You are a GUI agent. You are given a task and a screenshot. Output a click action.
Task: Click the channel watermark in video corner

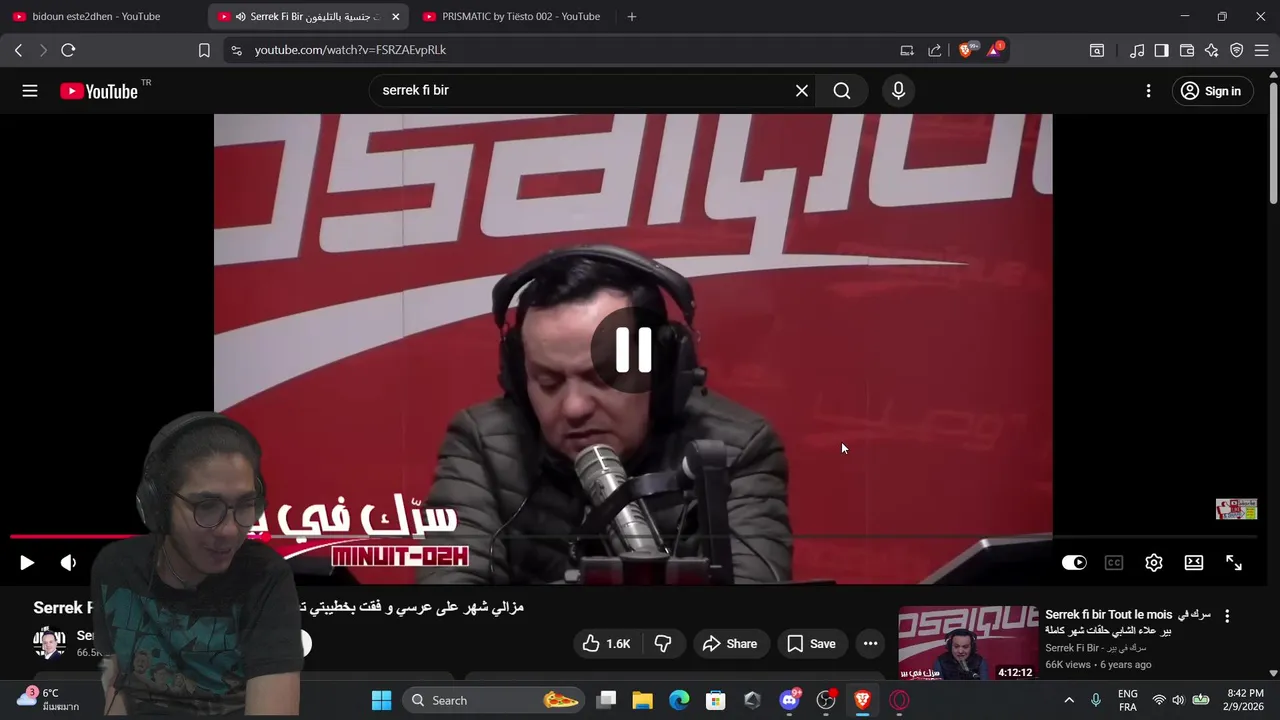1236,509
